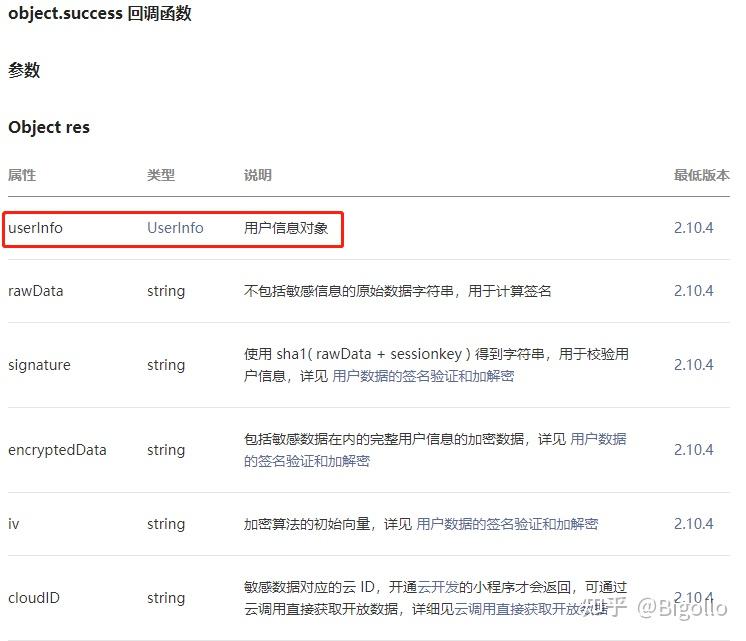The image size is (746, 641).
Task: Click the 参数 heading
Action: (x=24, y=70)
